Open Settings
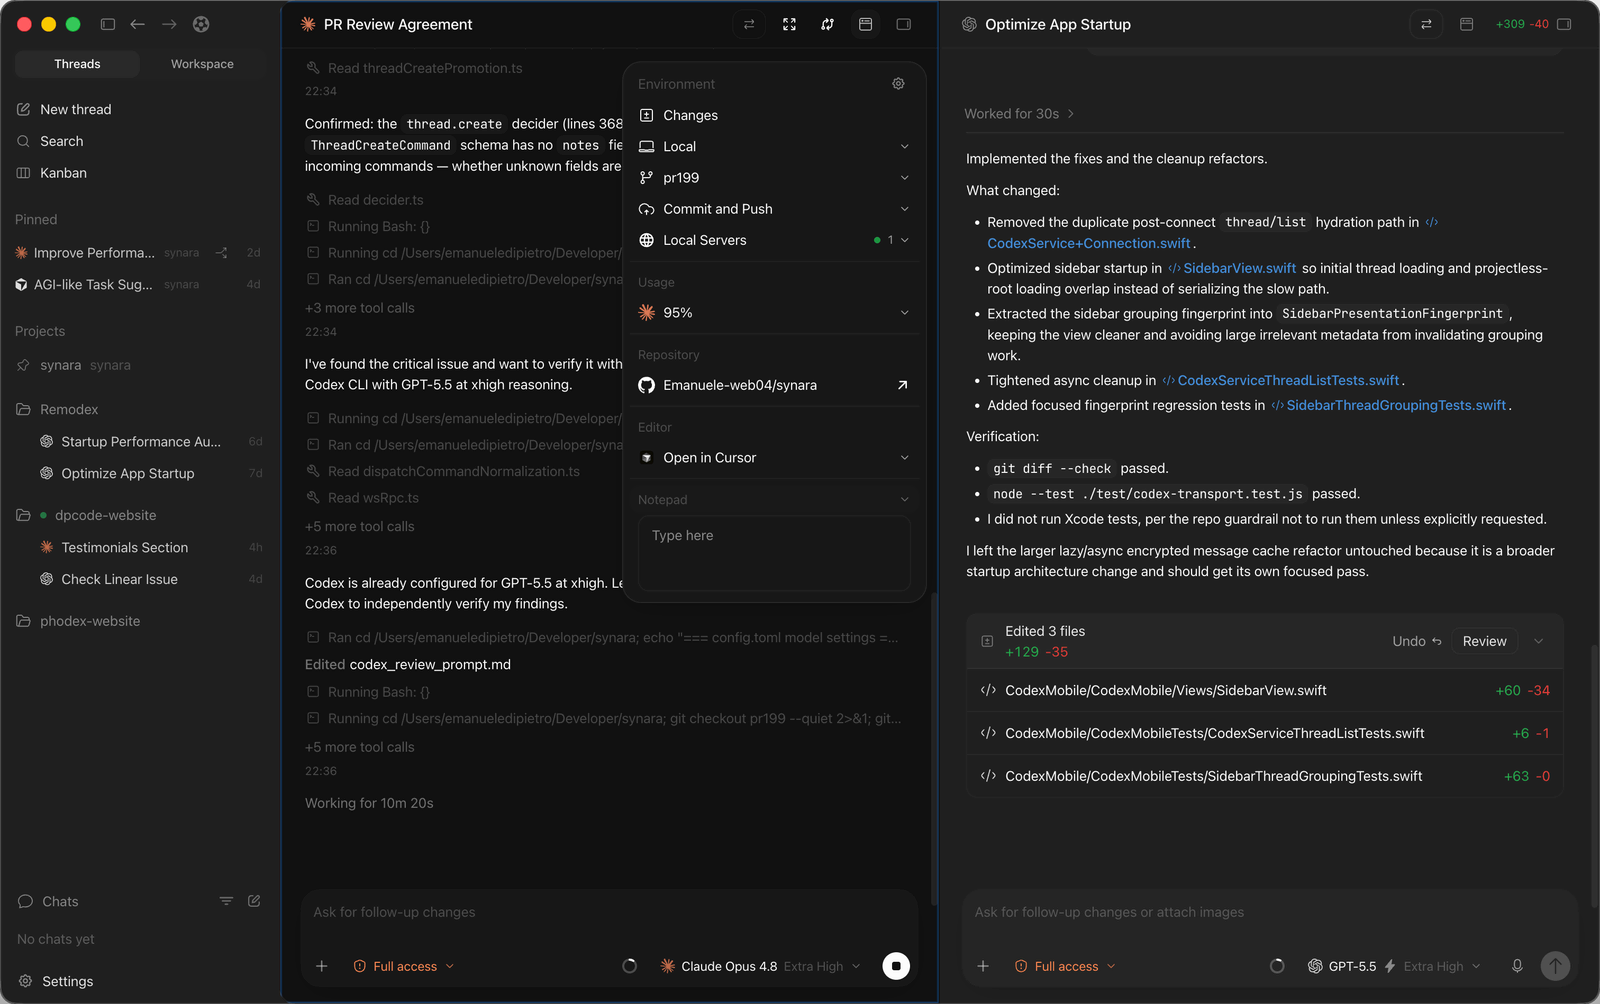The height and width of the screenshot is (1004, 1600). pos(67,981)
